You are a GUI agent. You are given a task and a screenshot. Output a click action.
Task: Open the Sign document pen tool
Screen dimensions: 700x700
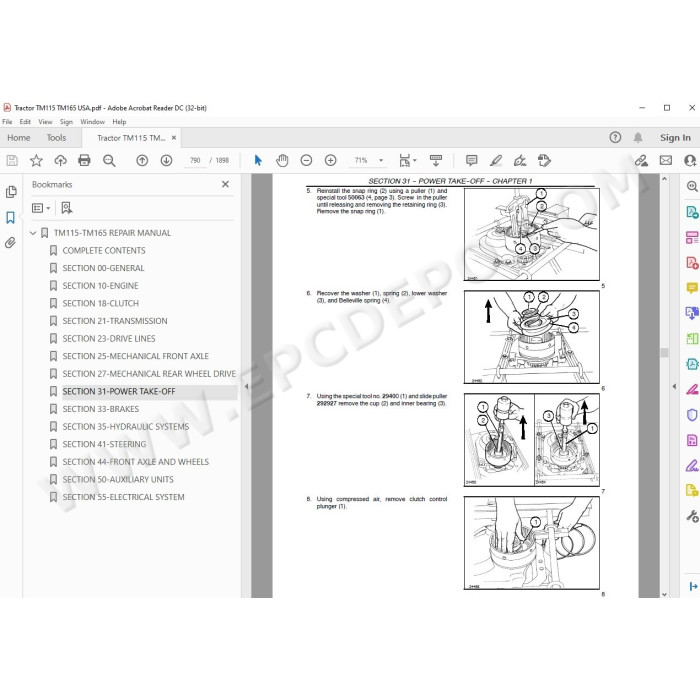coord(520,160)
